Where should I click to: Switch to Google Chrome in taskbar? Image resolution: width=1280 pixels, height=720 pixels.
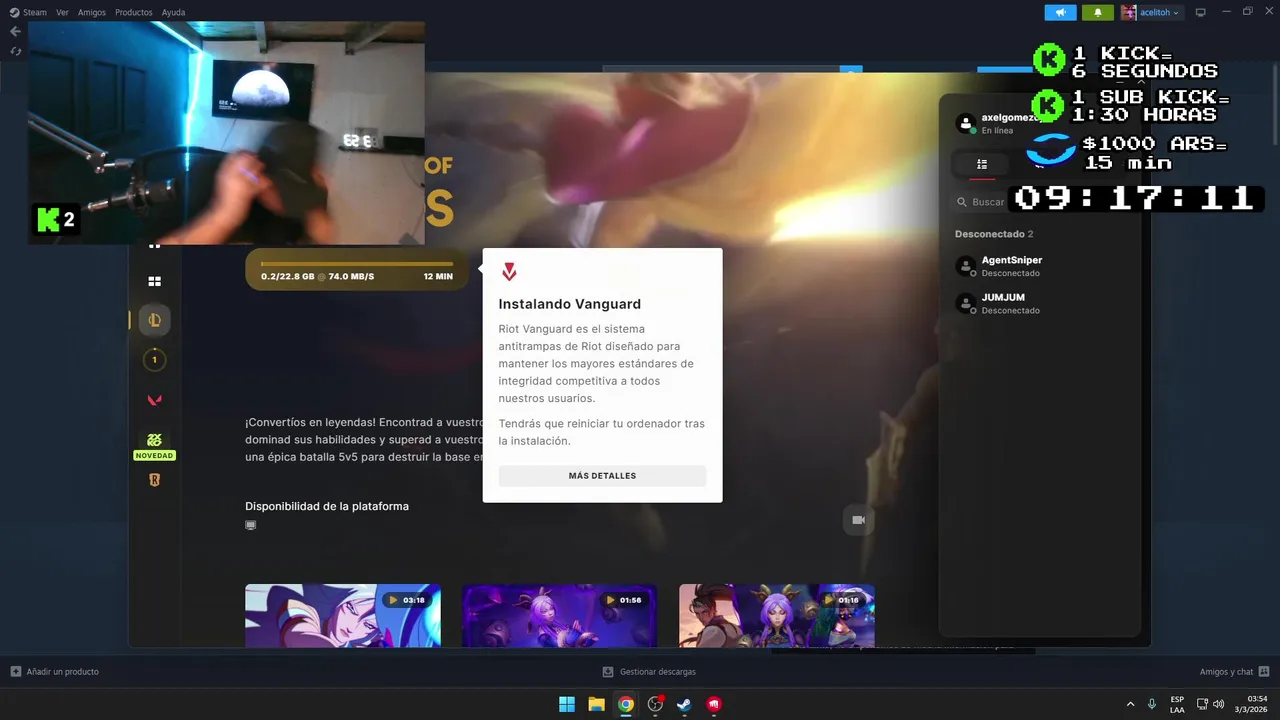click(x=626, y=704)
